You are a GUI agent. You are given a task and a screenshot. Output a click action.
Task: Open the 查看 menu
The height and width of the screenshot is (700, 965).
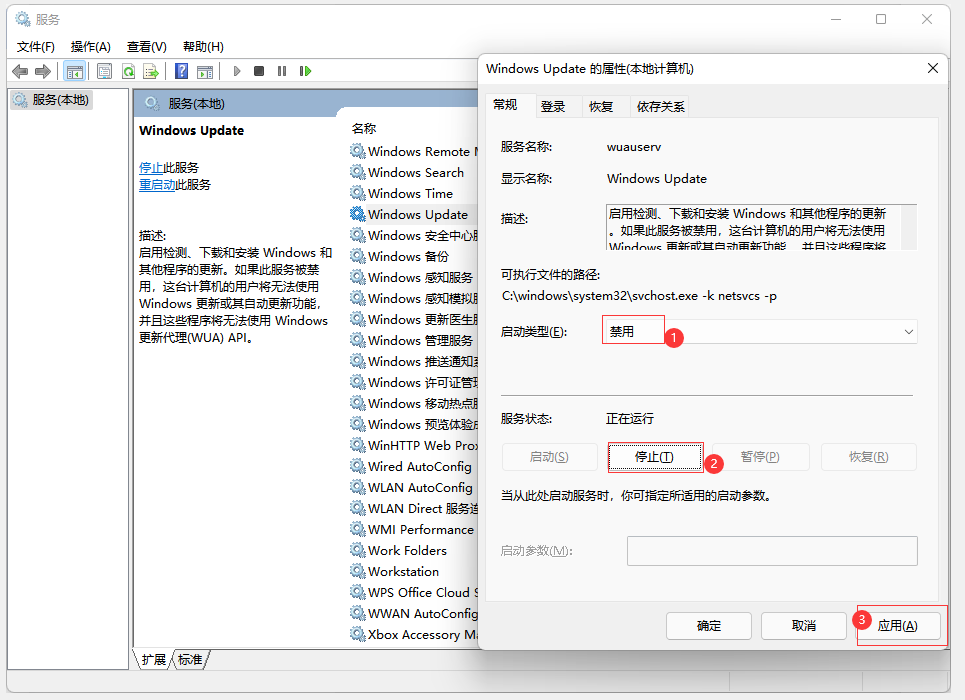click(146, 46)
